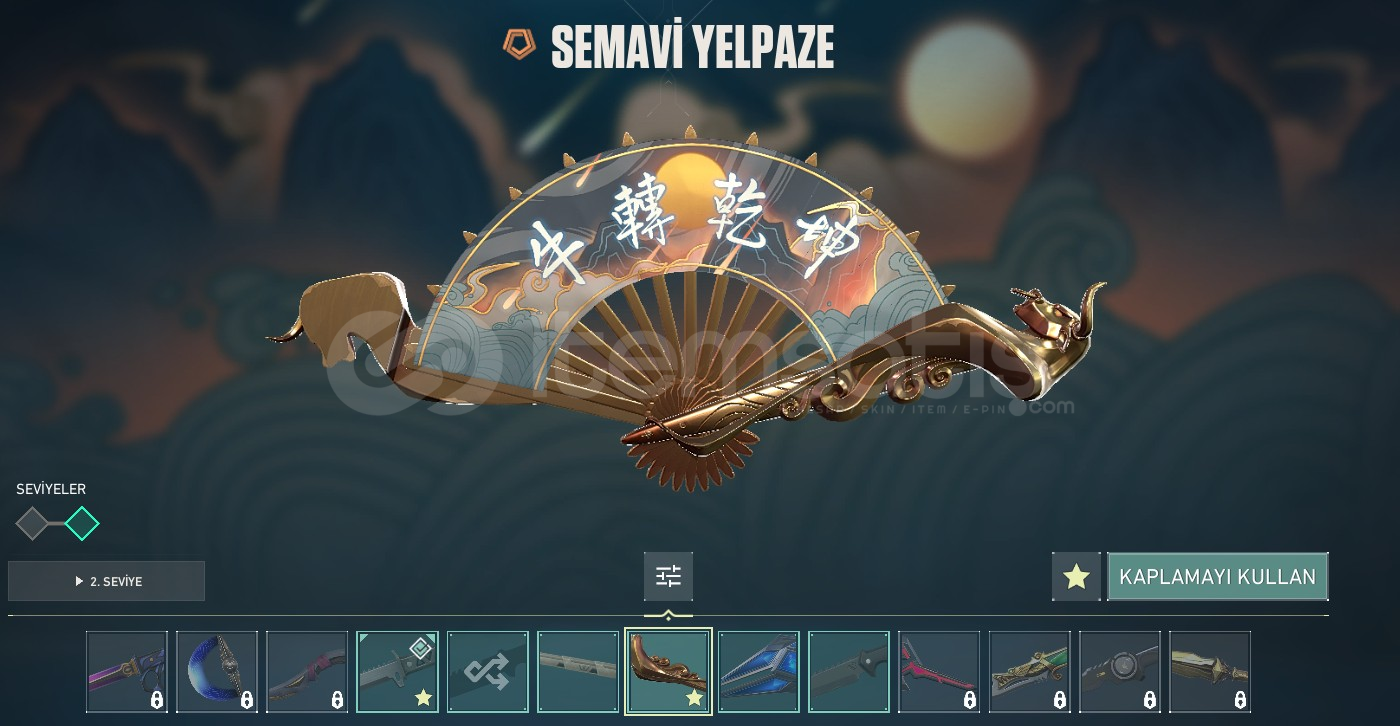Image resolution: width=1400 pixels, height=726 pixels.
Task: Select the second teal level diamond
Action: point(82,523)
